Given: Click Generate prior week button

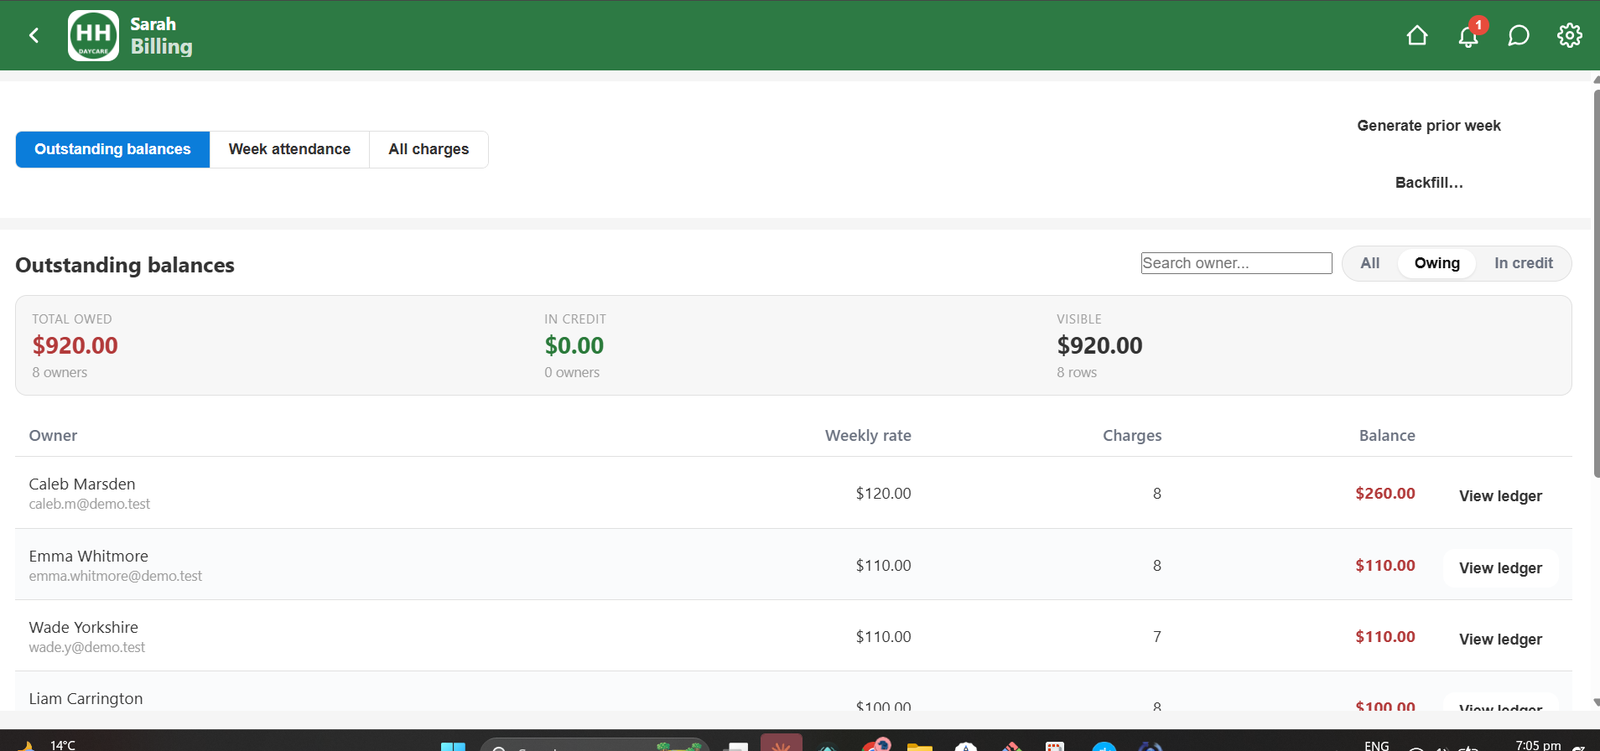Looking at the screenshot, I should point(1429,126).
